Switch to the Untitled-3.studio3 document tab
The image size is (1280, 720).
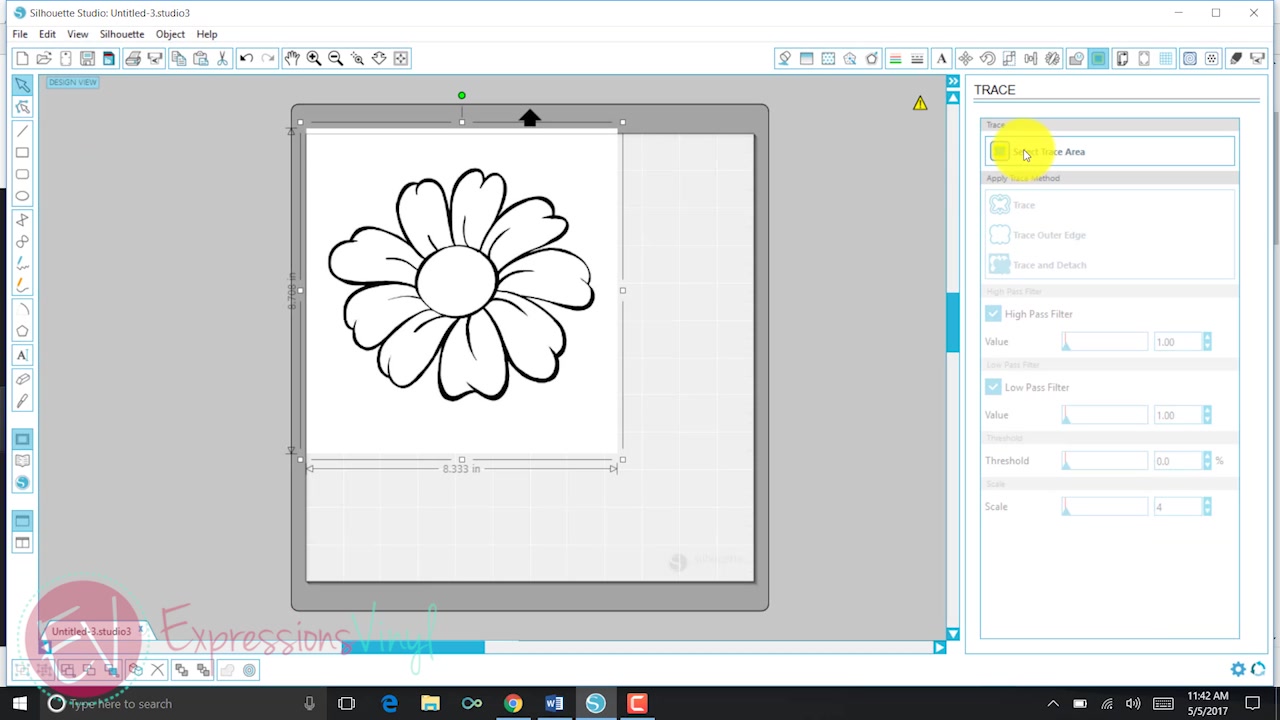[x=91, y=632]
